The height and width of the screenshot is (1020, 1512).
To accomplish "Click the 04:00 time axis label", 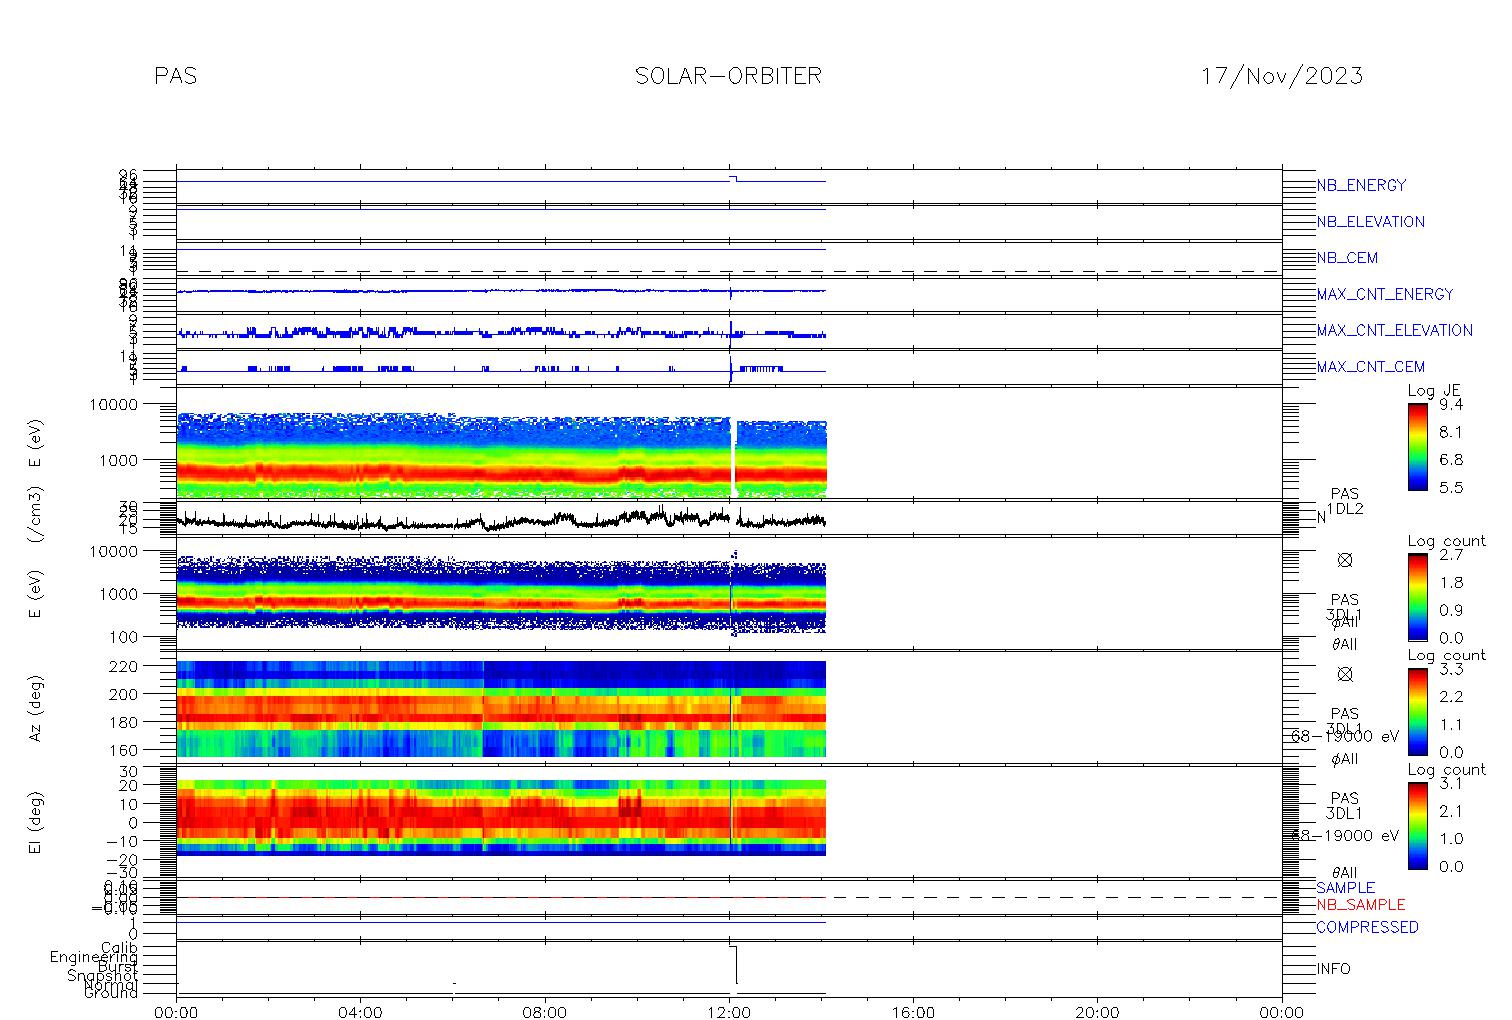I will (360, 1012).
